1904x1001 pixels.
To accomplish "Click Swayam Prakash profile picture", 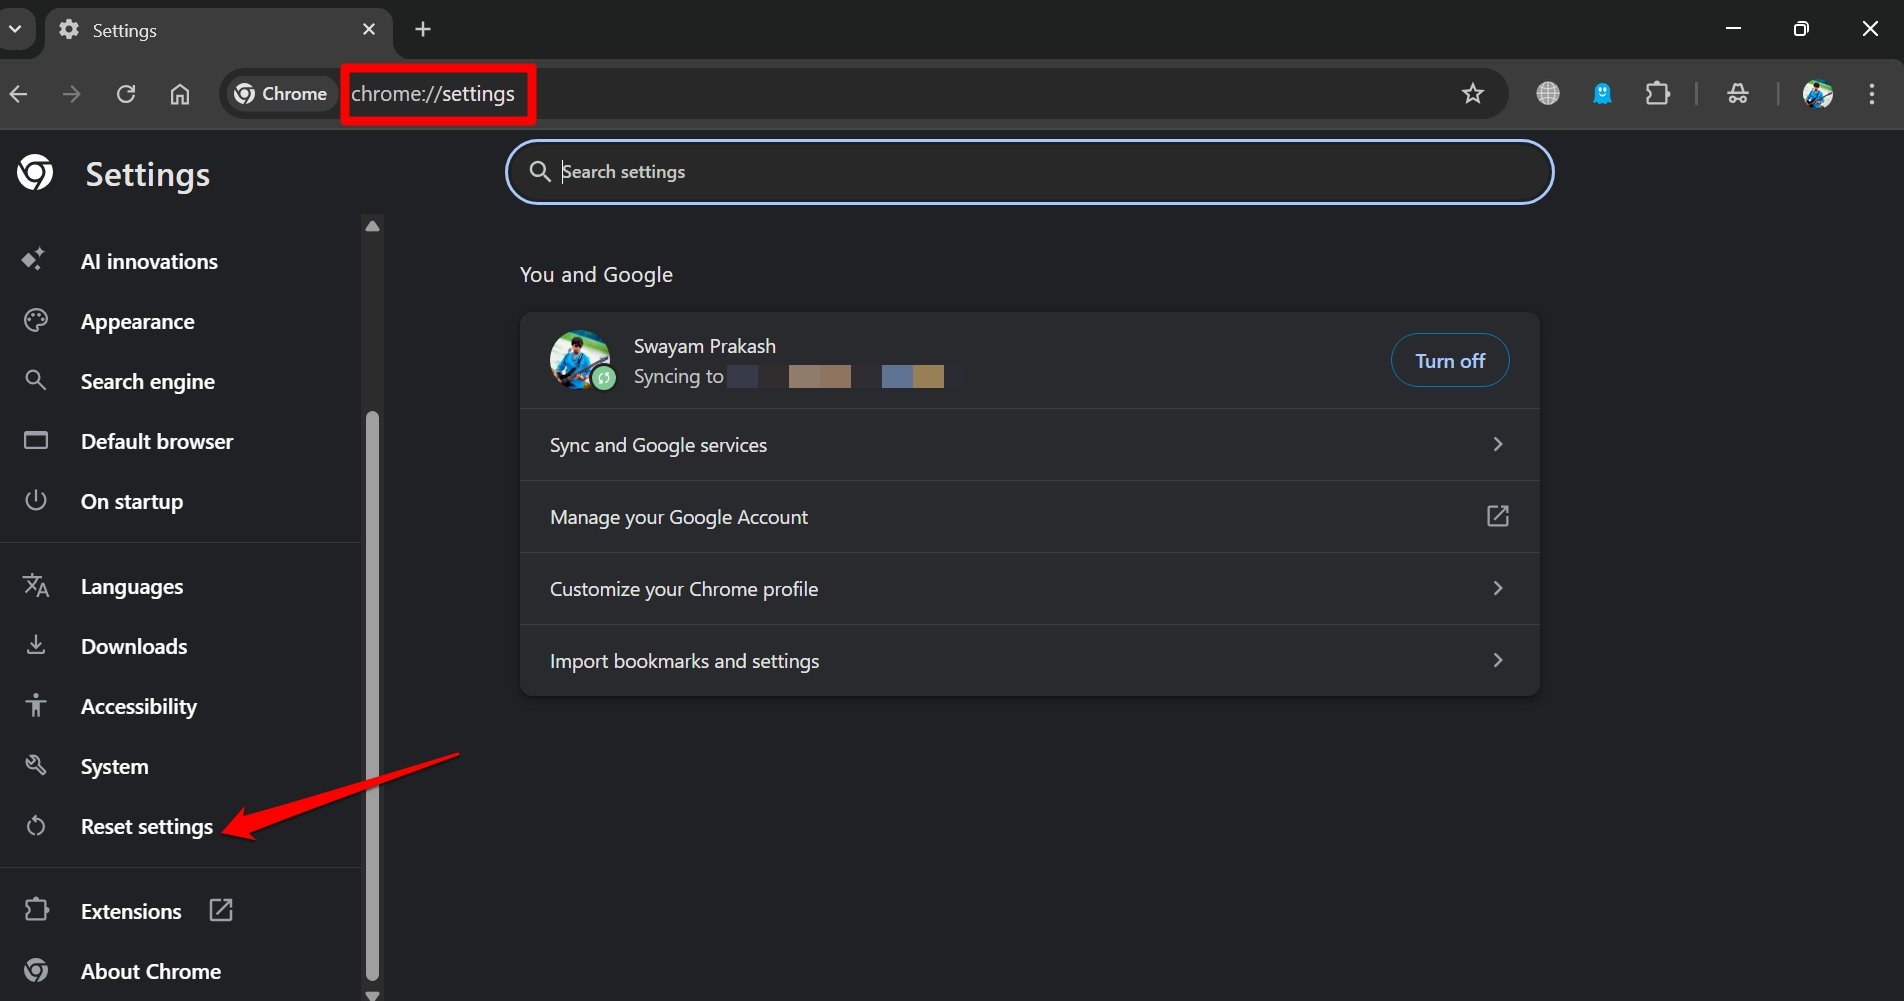I will (x=581, y=360).
